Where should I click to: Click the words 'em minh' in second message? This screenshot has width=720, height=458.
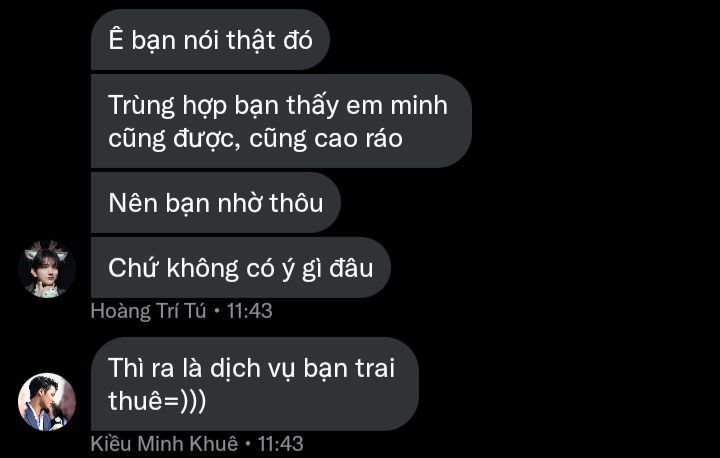(x=397, y=106)
